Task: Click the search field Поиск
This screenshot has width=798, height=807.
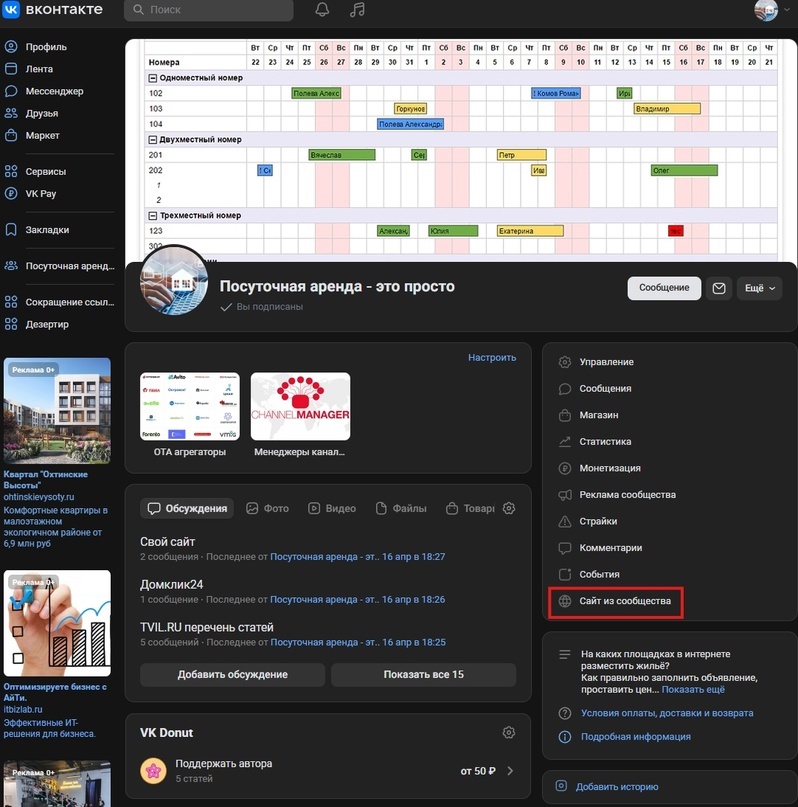Action: 208,10
